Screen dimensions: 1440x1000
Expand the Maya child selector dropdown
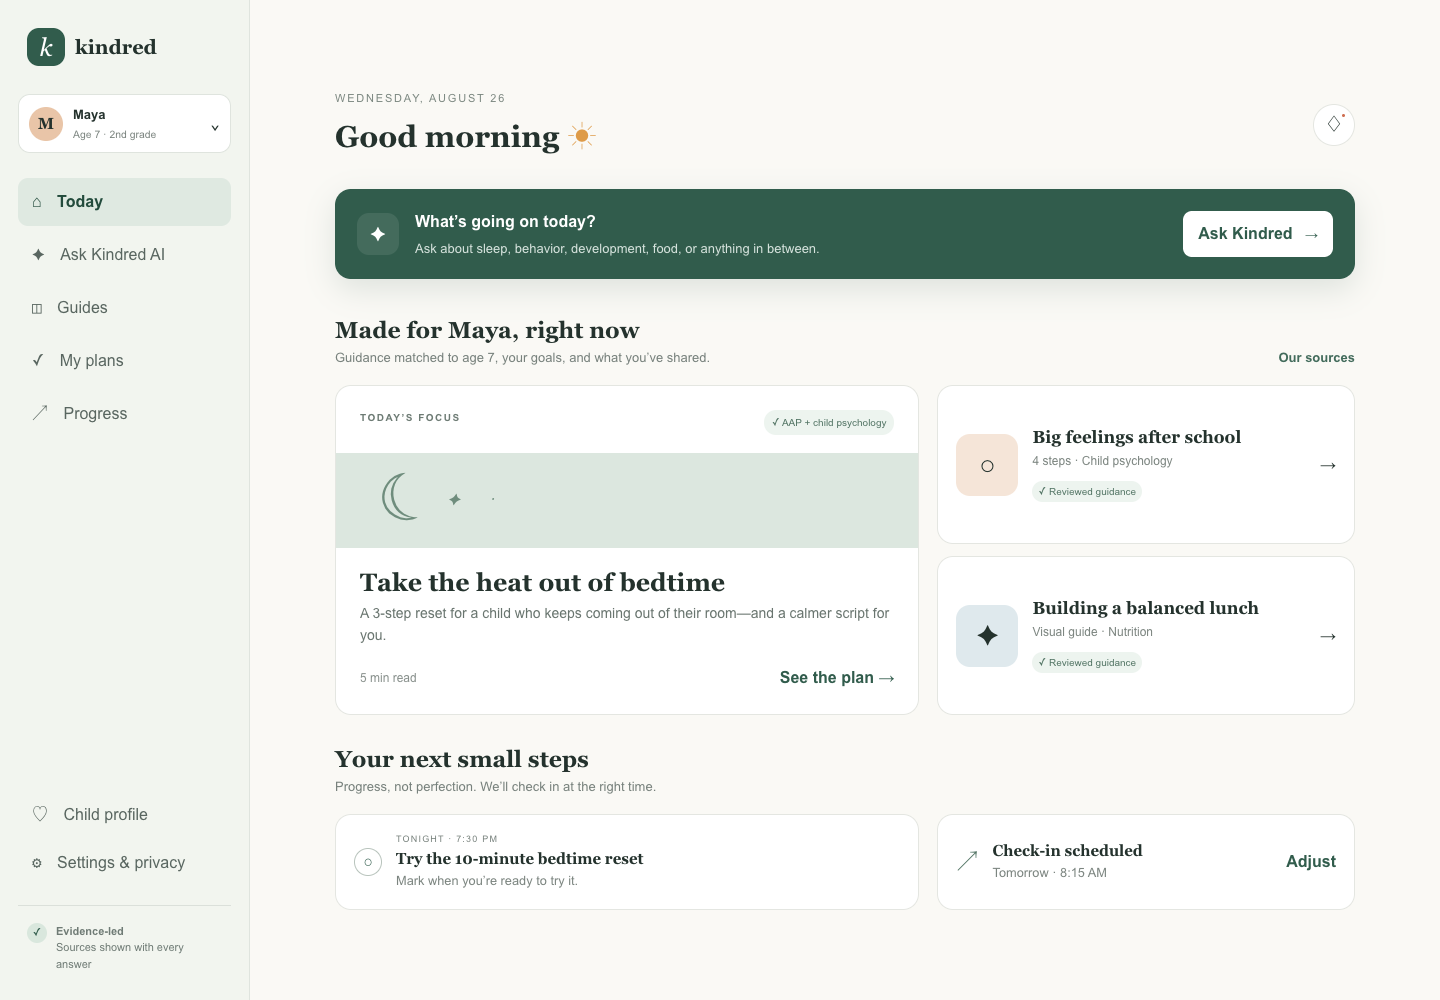click(124, 124)
